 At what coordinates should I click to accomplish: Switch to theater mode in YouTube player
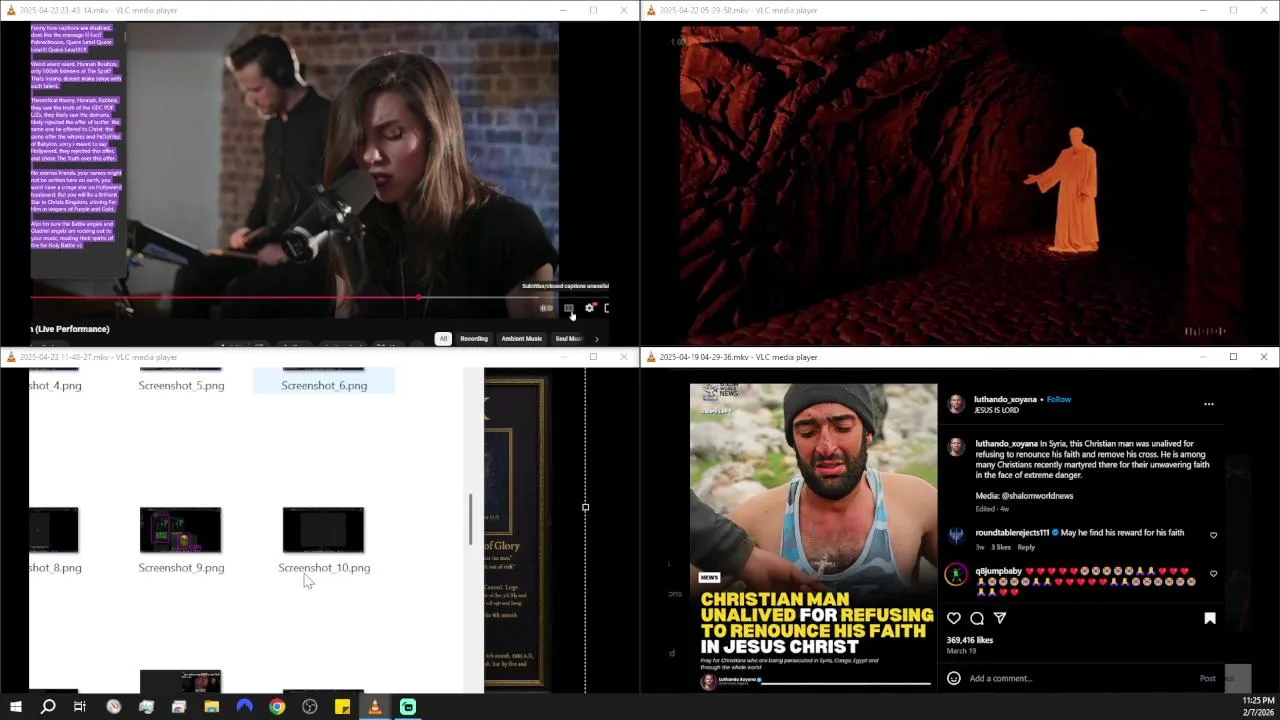(607, 308)
